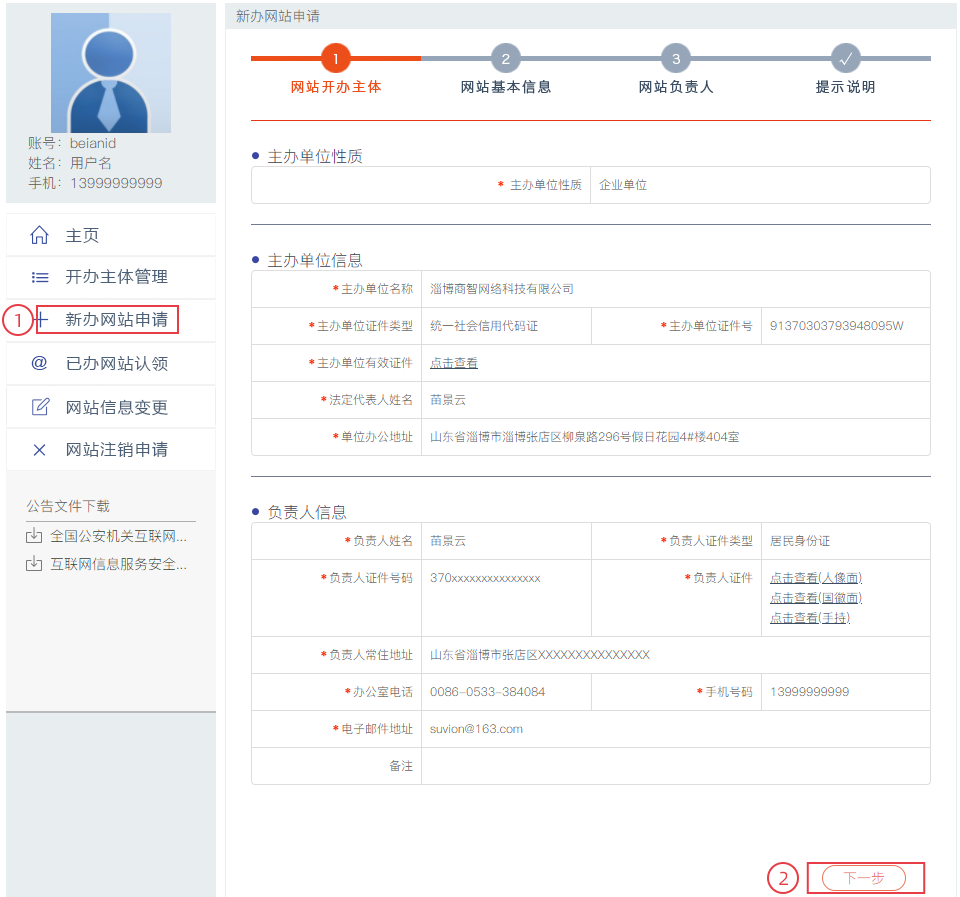The height and width of the screenshot is (897, 960).
Task: Click the list icon beside 开办主体管理
Action: point(40,277)
